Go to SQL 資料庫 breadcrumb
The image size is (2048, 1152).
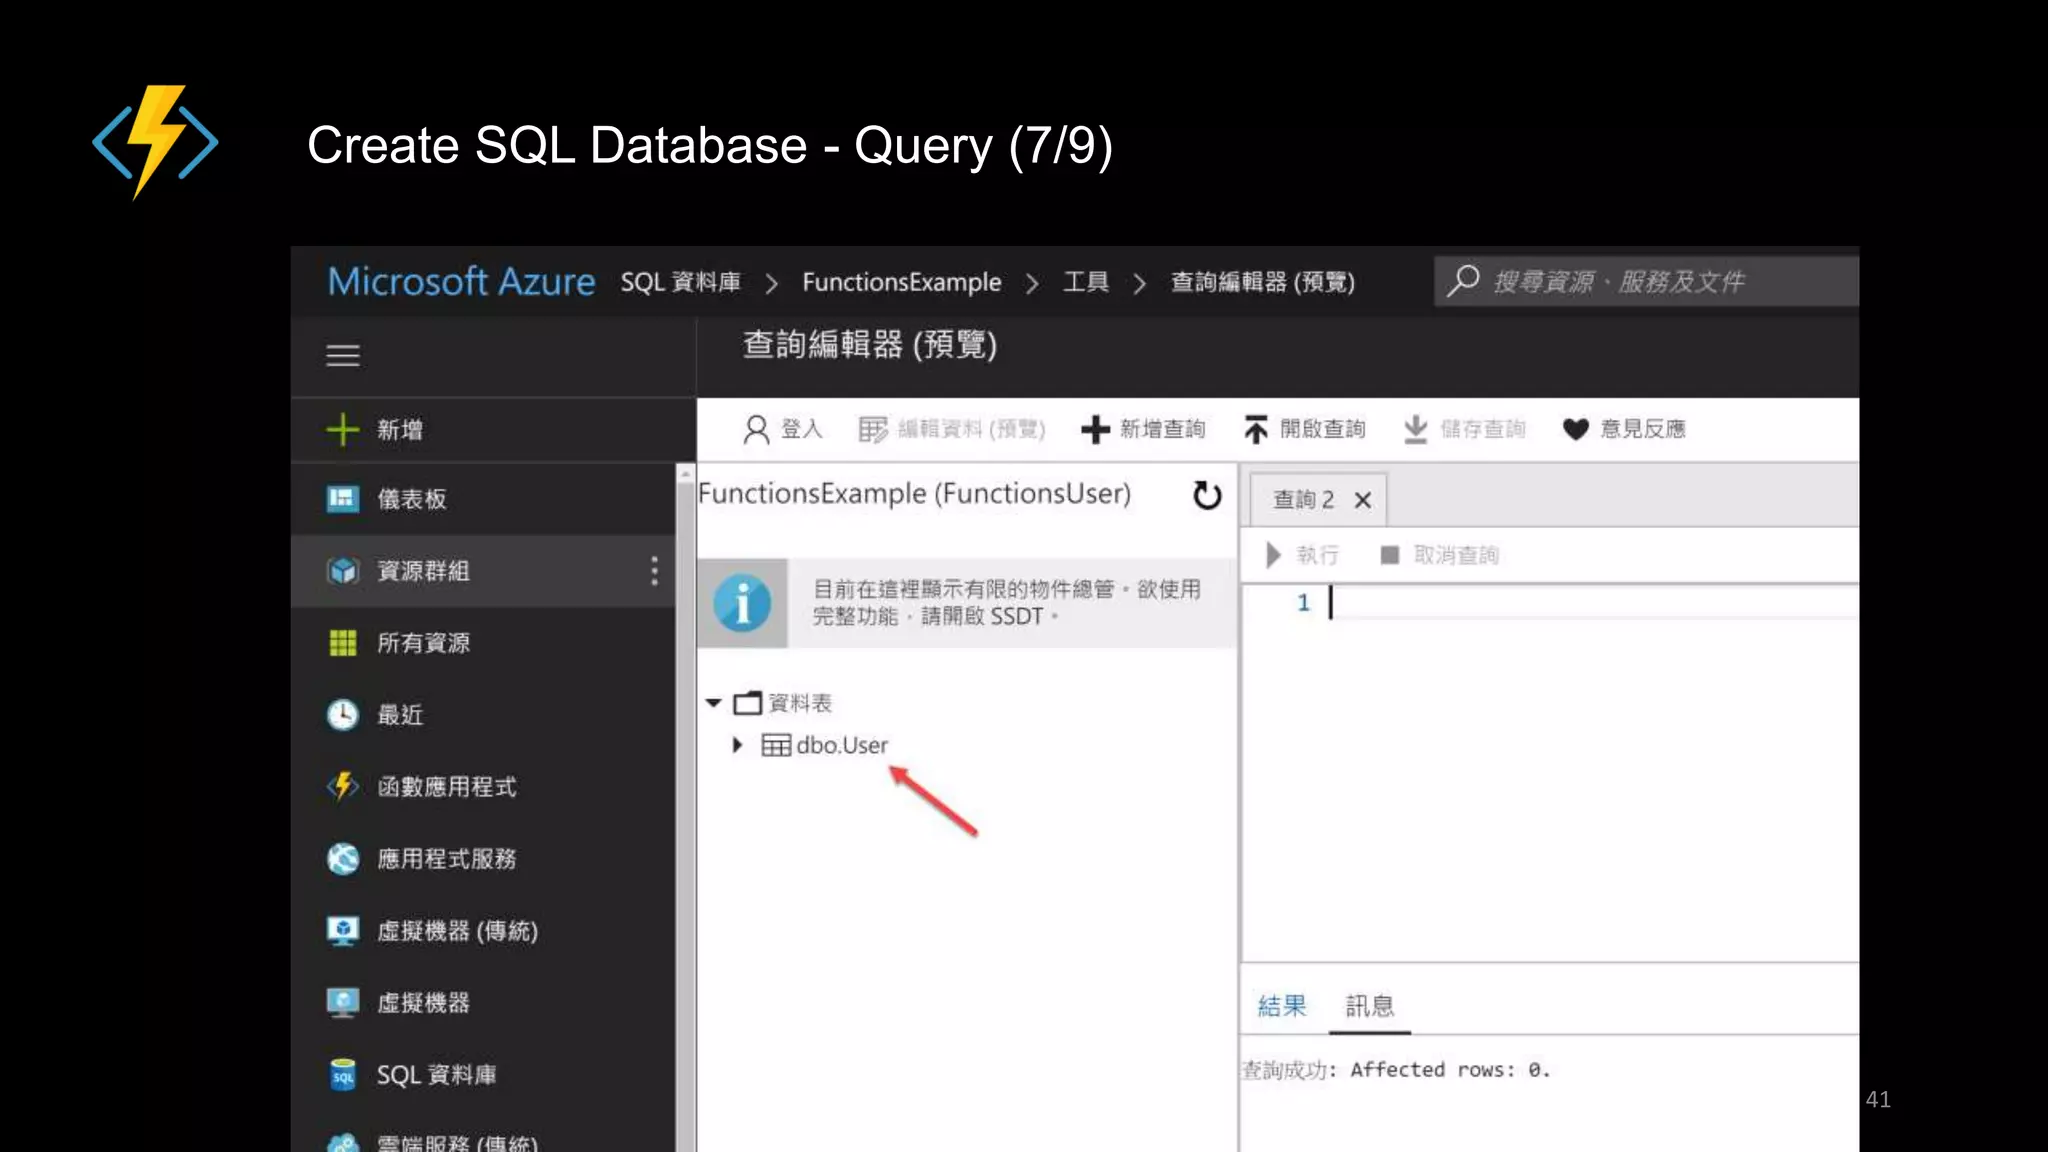point(680,282)
